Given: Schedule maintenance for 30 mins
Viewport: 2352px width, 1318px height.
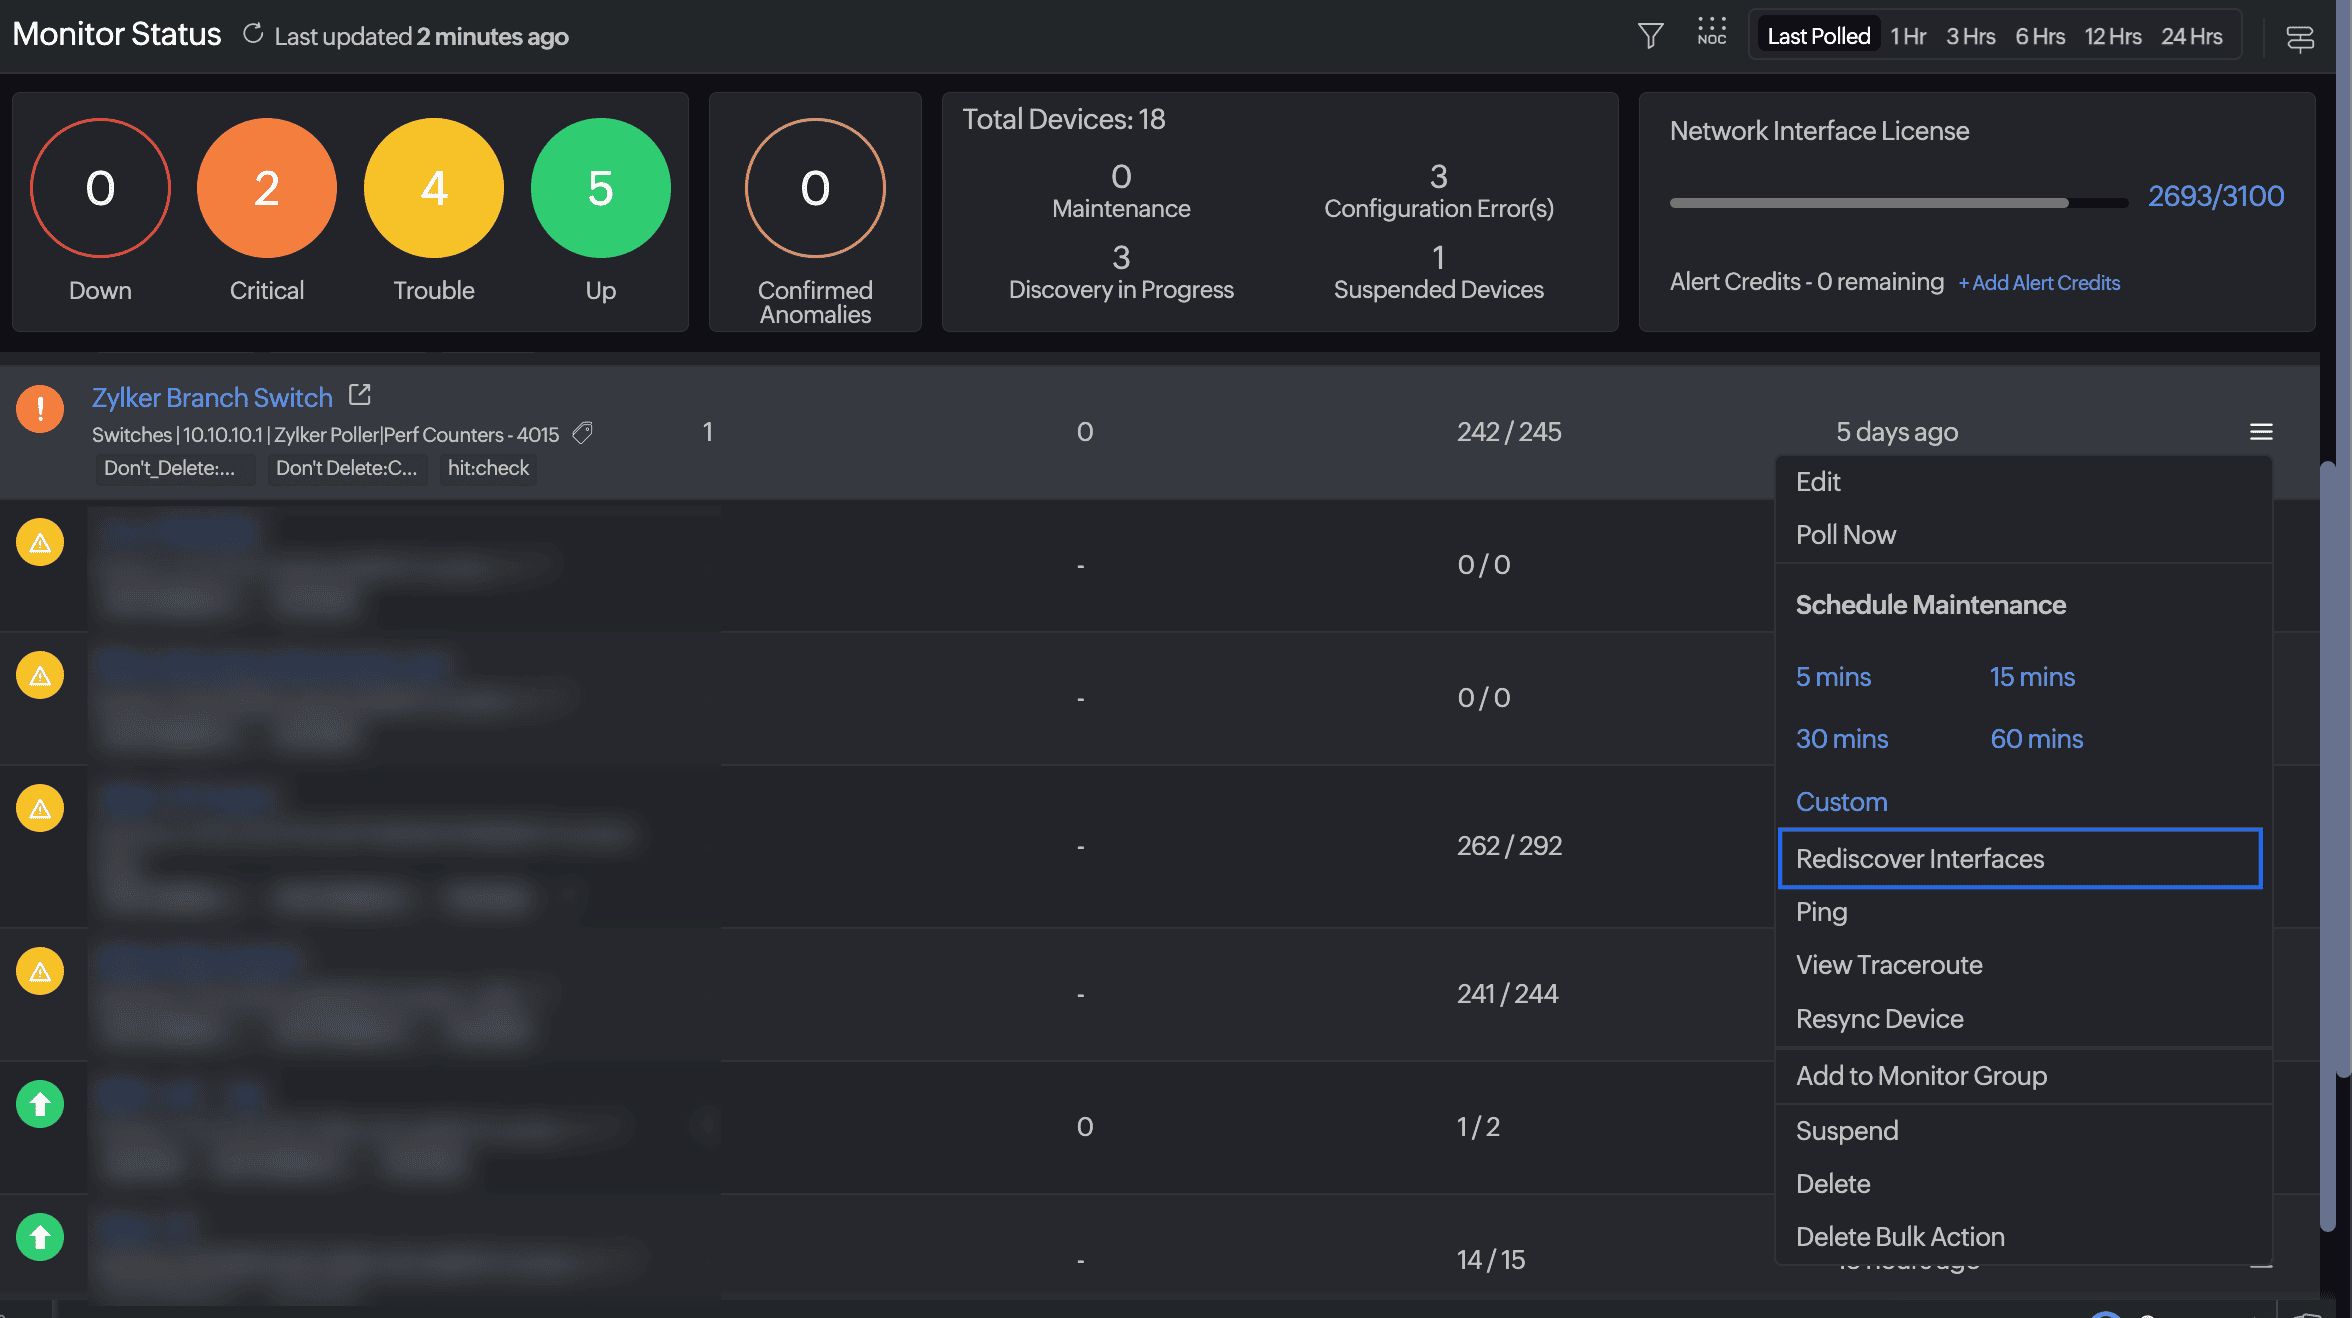Looking at the screenshot, I should click(1841, 739).
